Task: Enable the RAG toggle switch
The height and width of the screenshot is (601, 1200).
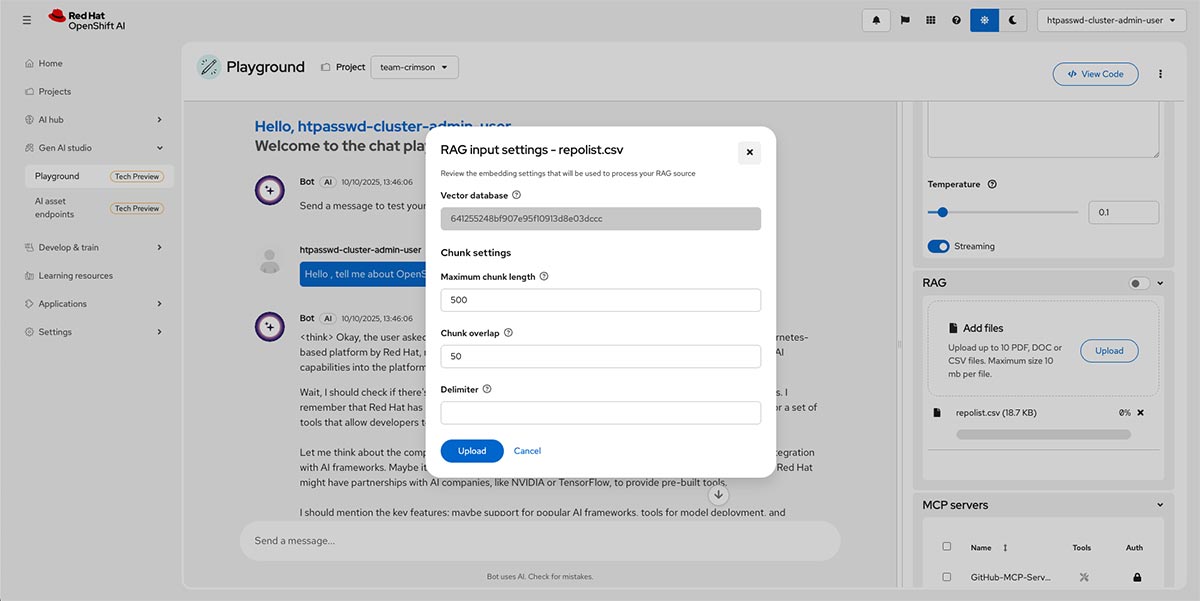Action: click(1139, 283)
